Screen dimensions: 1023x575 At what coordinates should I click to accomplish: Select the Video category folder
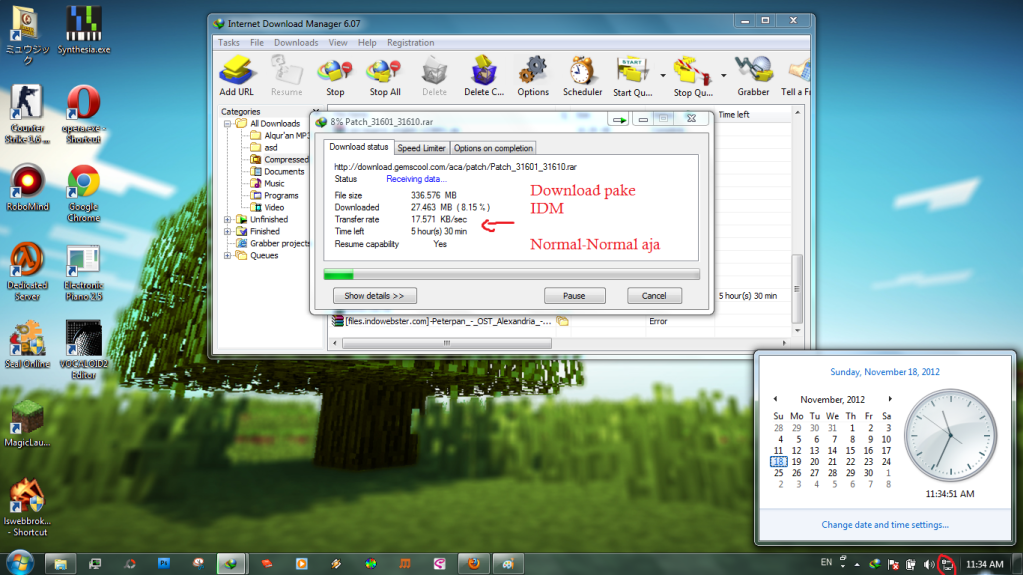[x=268, y=208]
